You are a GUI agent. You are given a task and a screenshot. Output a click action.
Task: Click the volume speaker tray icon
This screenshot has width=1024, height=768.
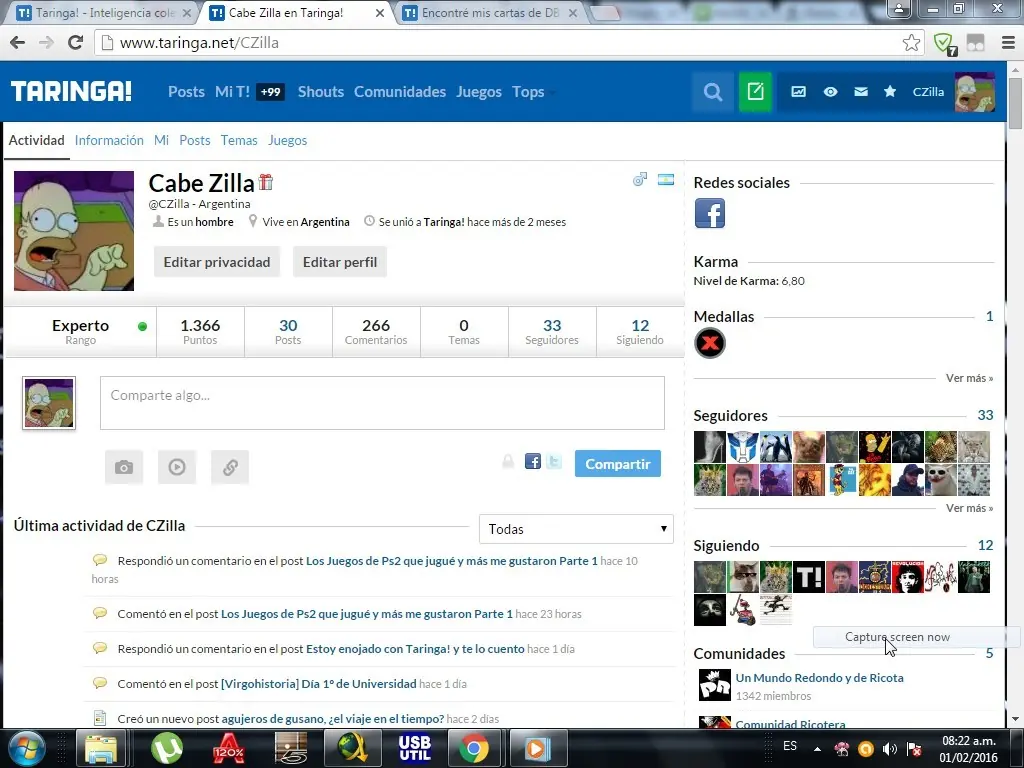click(889, 749)
